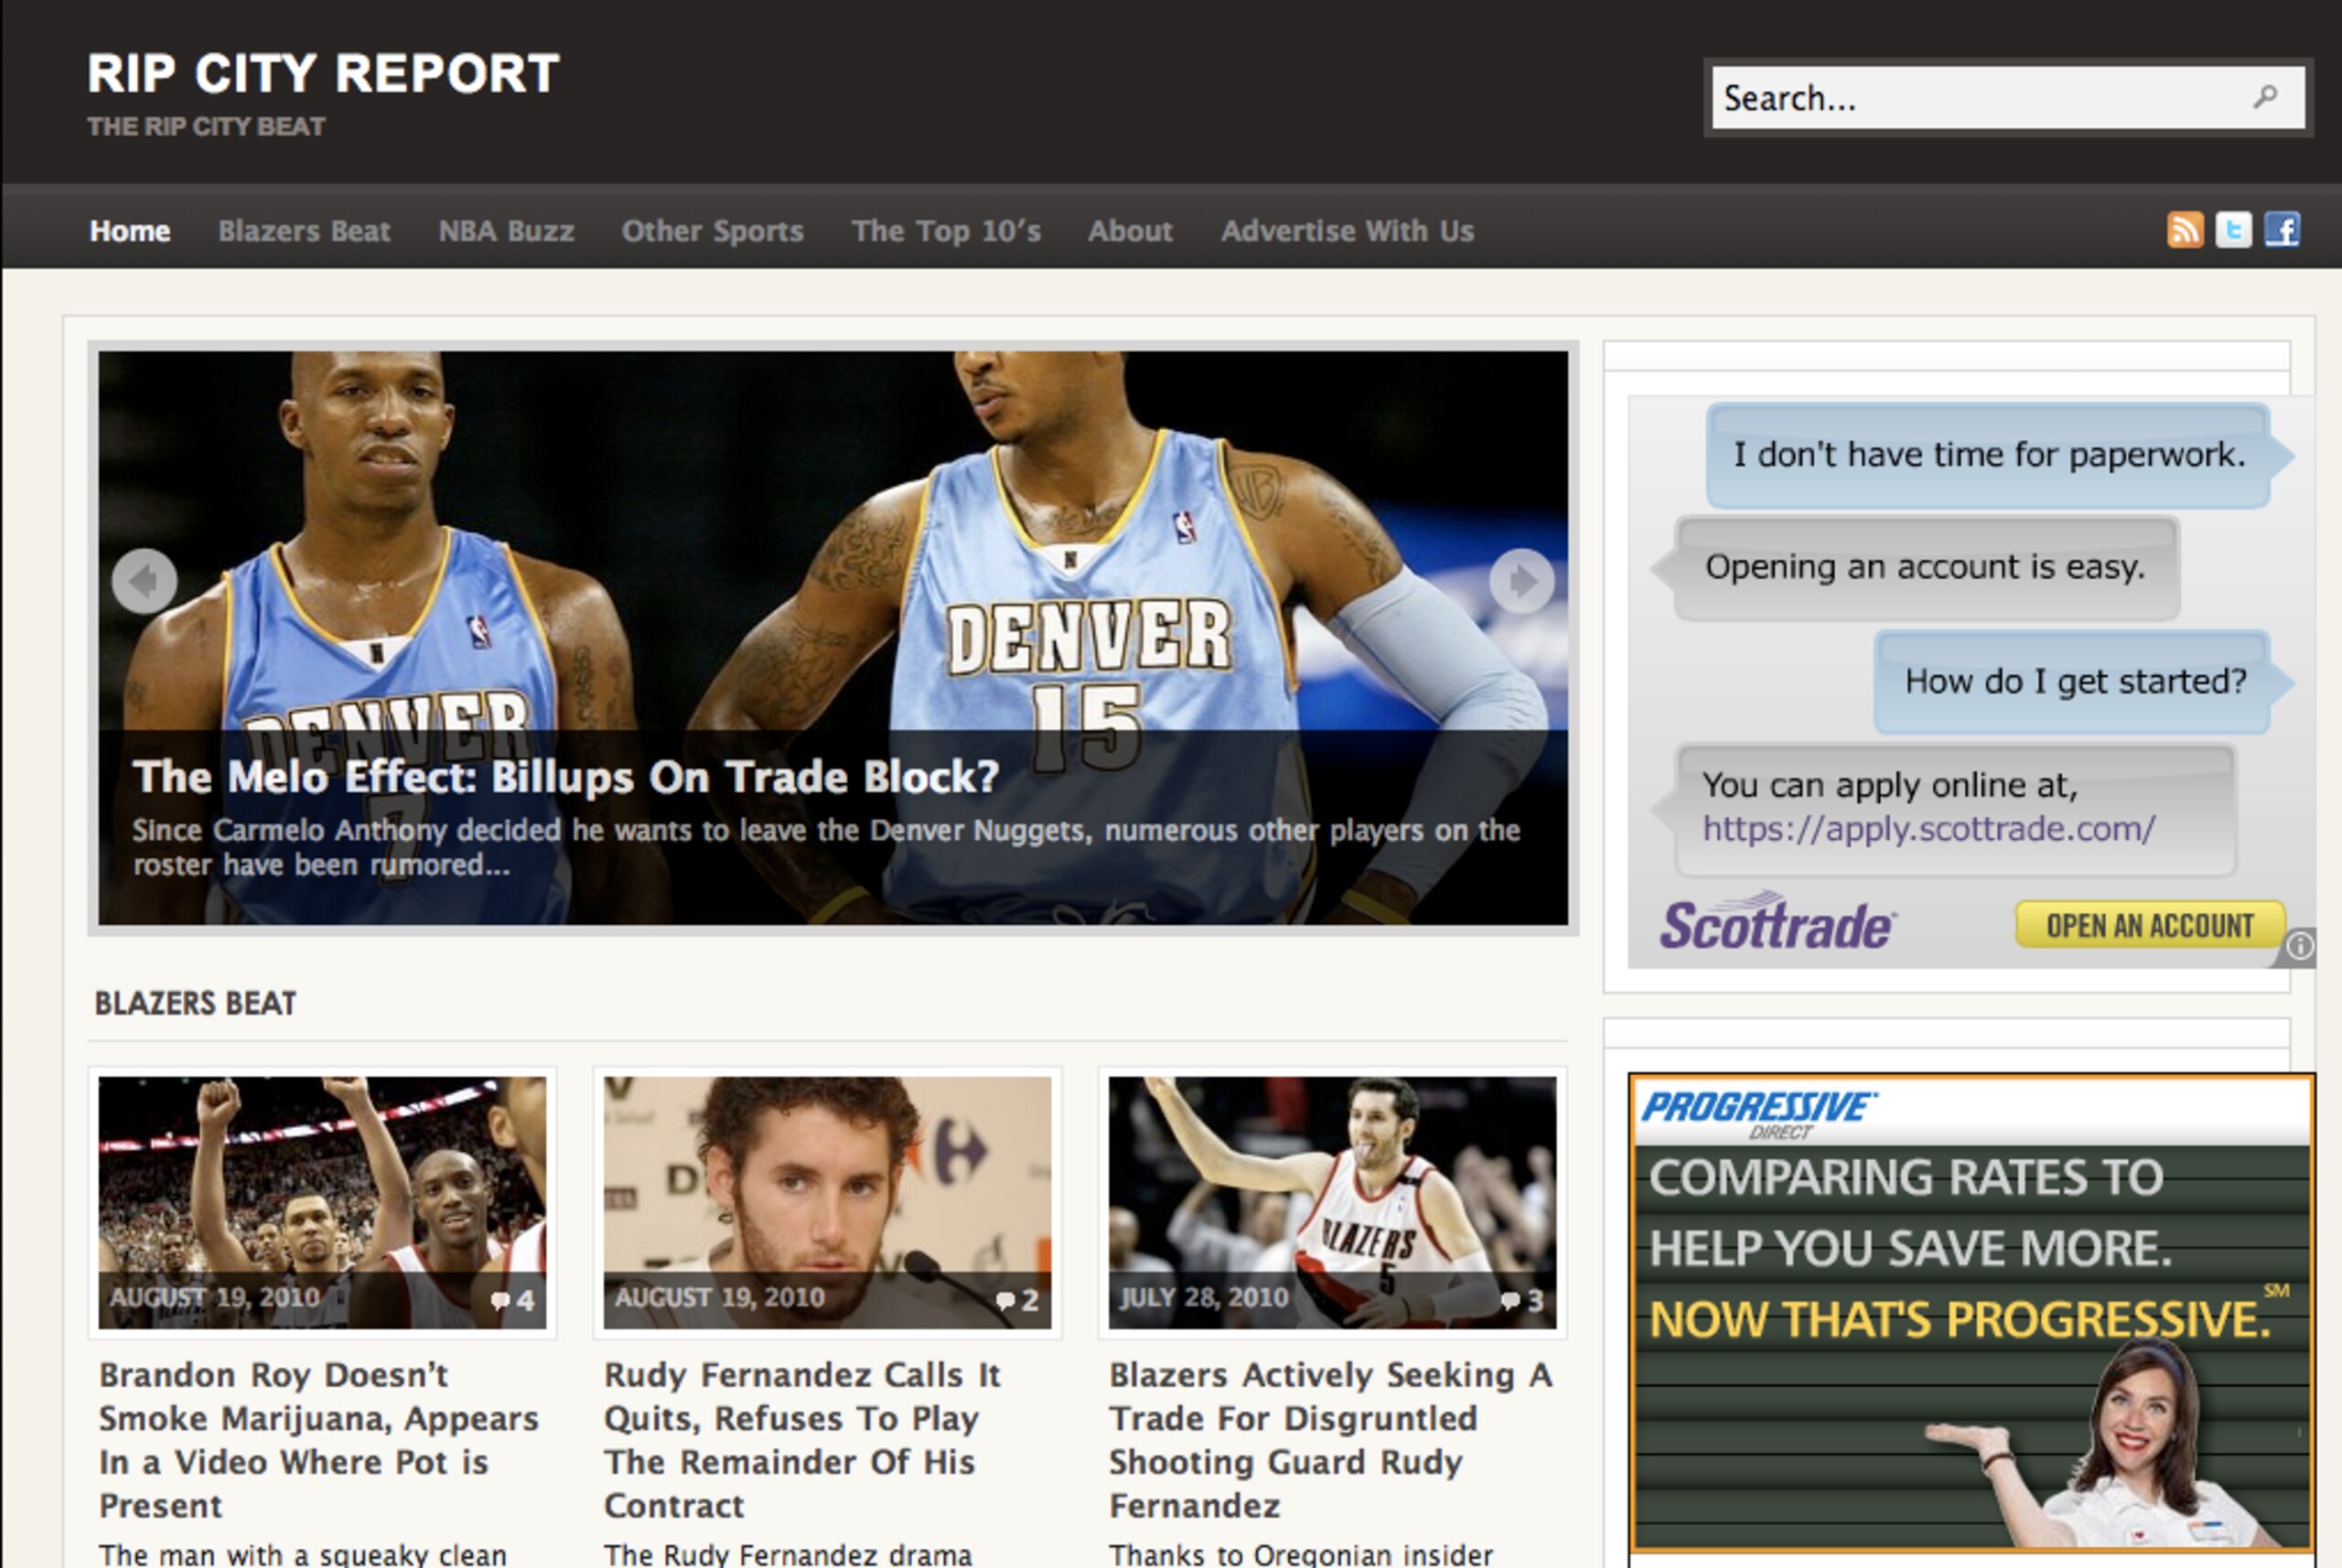Focus the Search input field

[x=2008, y=97]
